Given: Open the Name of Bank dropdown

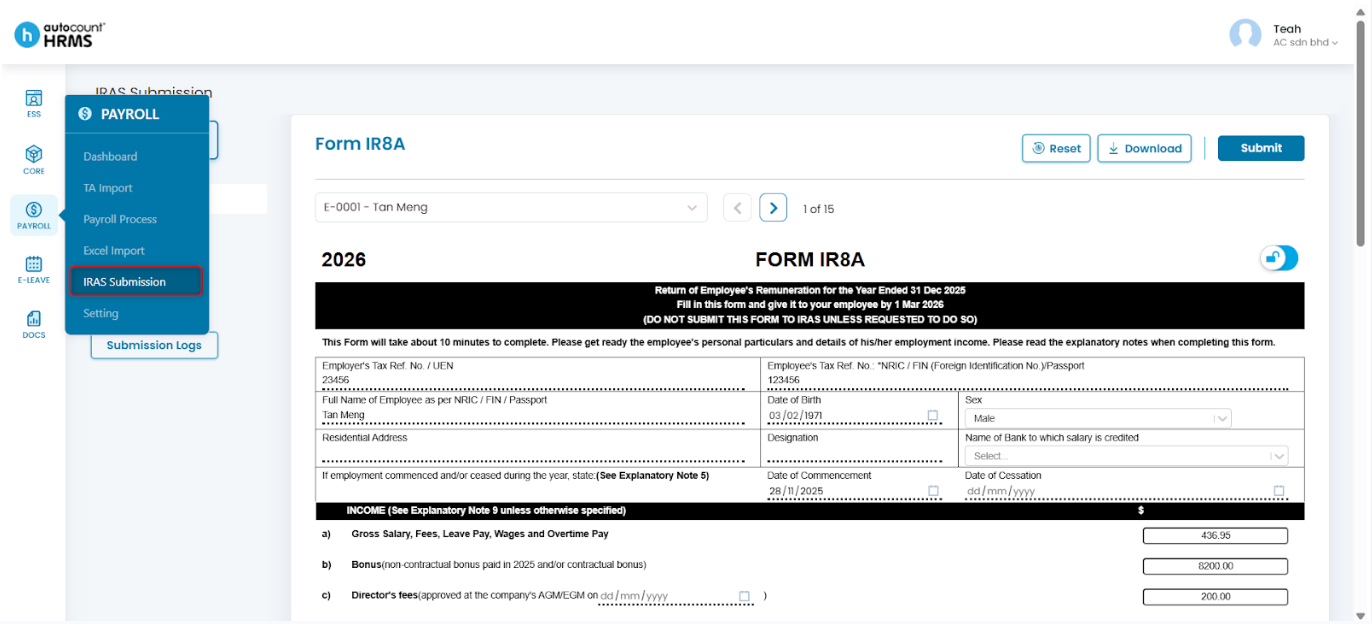Looking at the screenshot, I should pyautogui.click(x=1126, y=456).
